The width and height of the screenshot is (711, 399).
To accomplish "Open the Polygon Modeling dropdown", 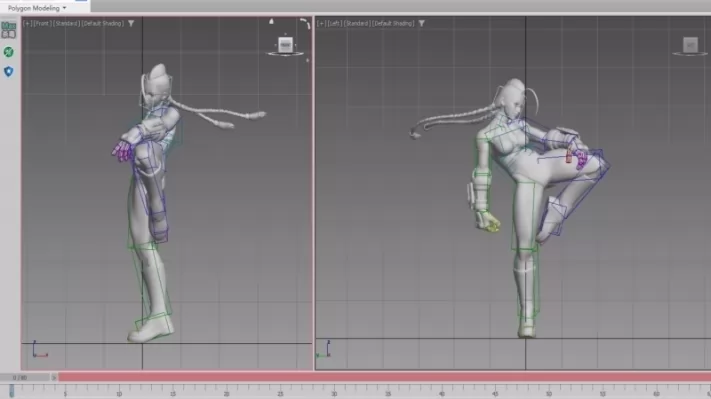I will click(x=37, y=8).
